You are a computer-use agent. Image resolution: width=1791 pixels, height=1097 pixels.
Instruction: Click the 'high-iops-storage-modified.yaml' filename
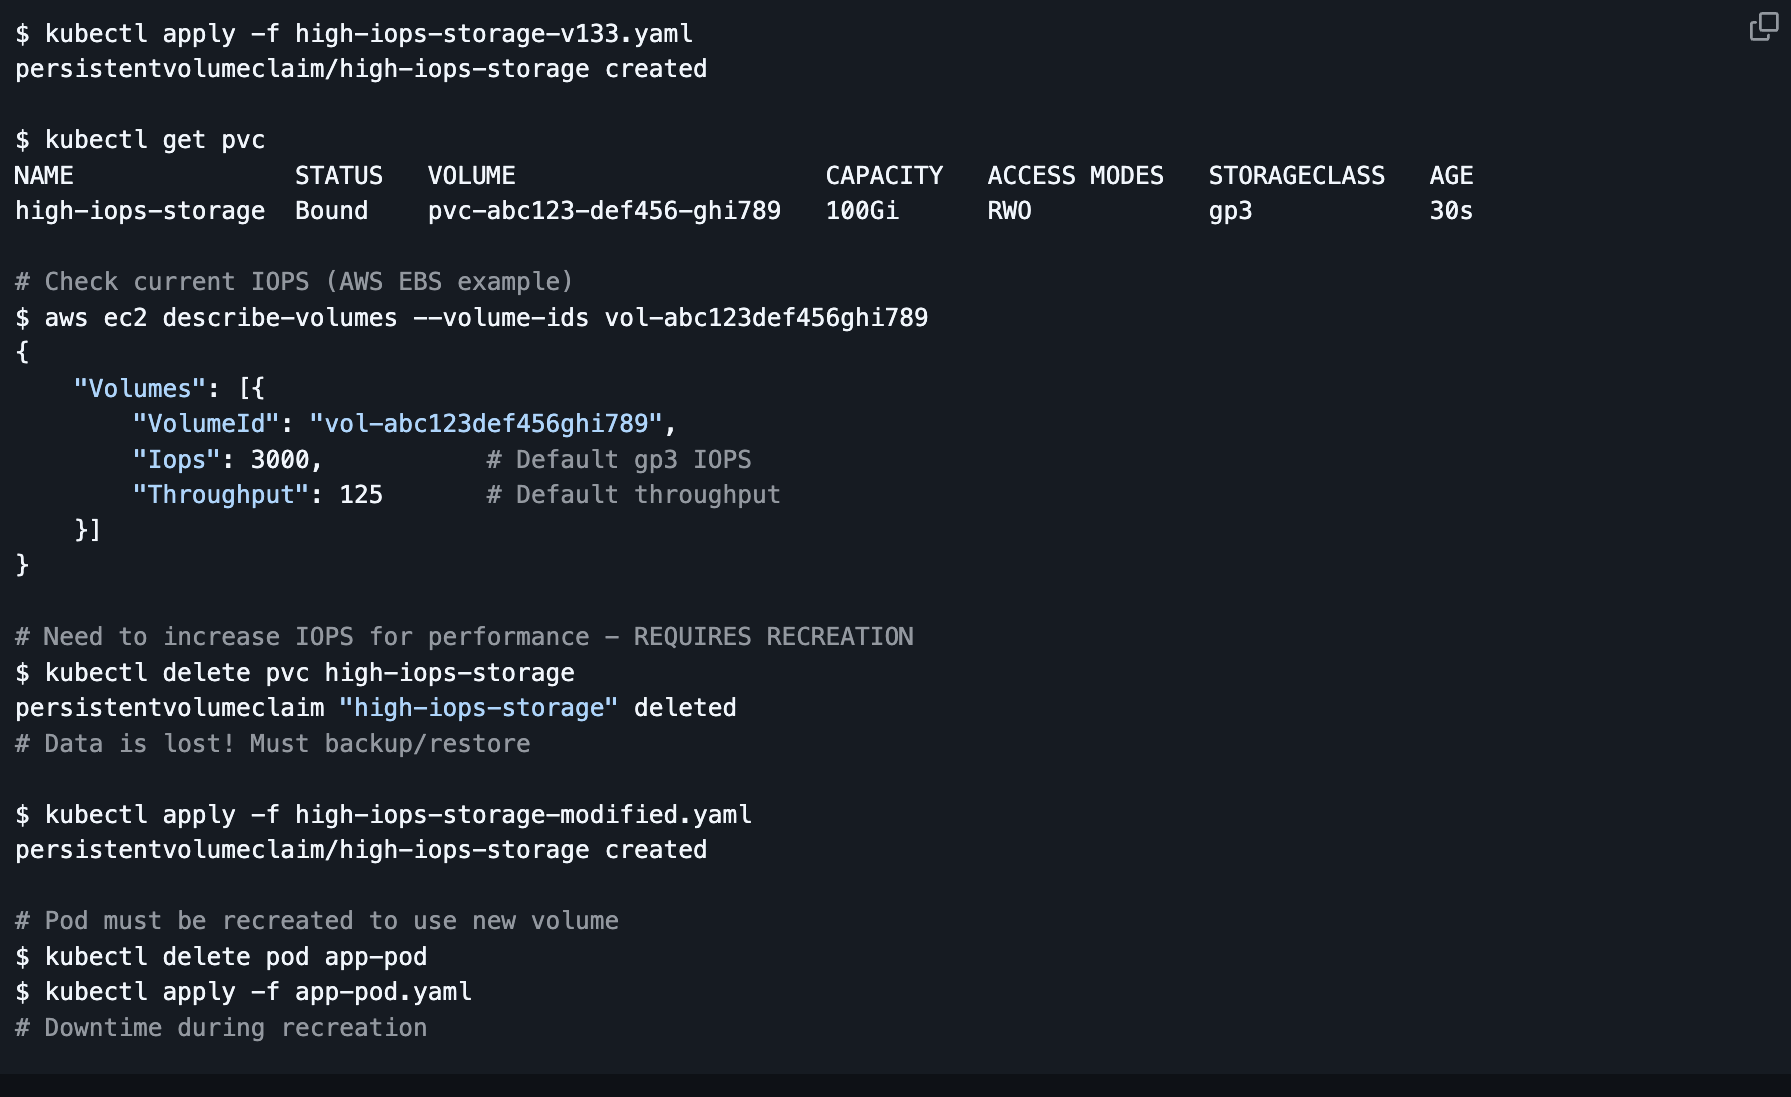(x=523, y=815)
